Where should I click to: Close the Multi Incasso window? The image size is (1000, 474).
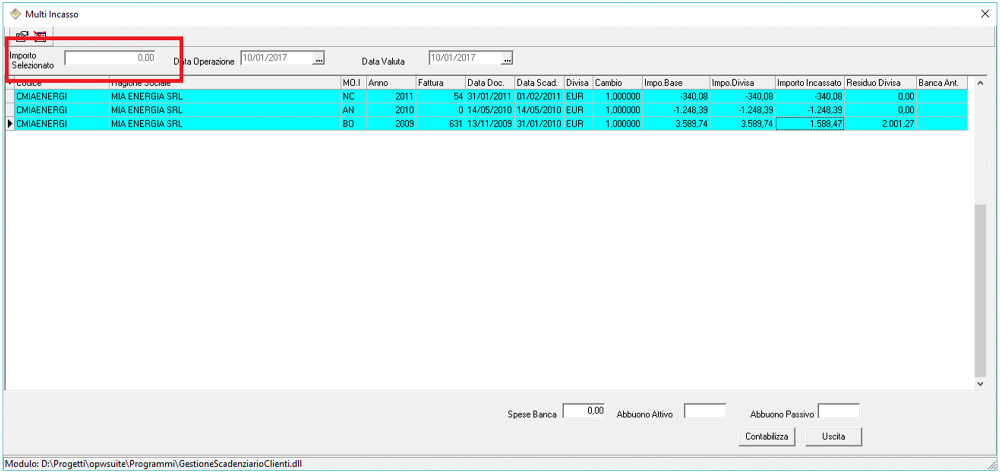(985, 14)
